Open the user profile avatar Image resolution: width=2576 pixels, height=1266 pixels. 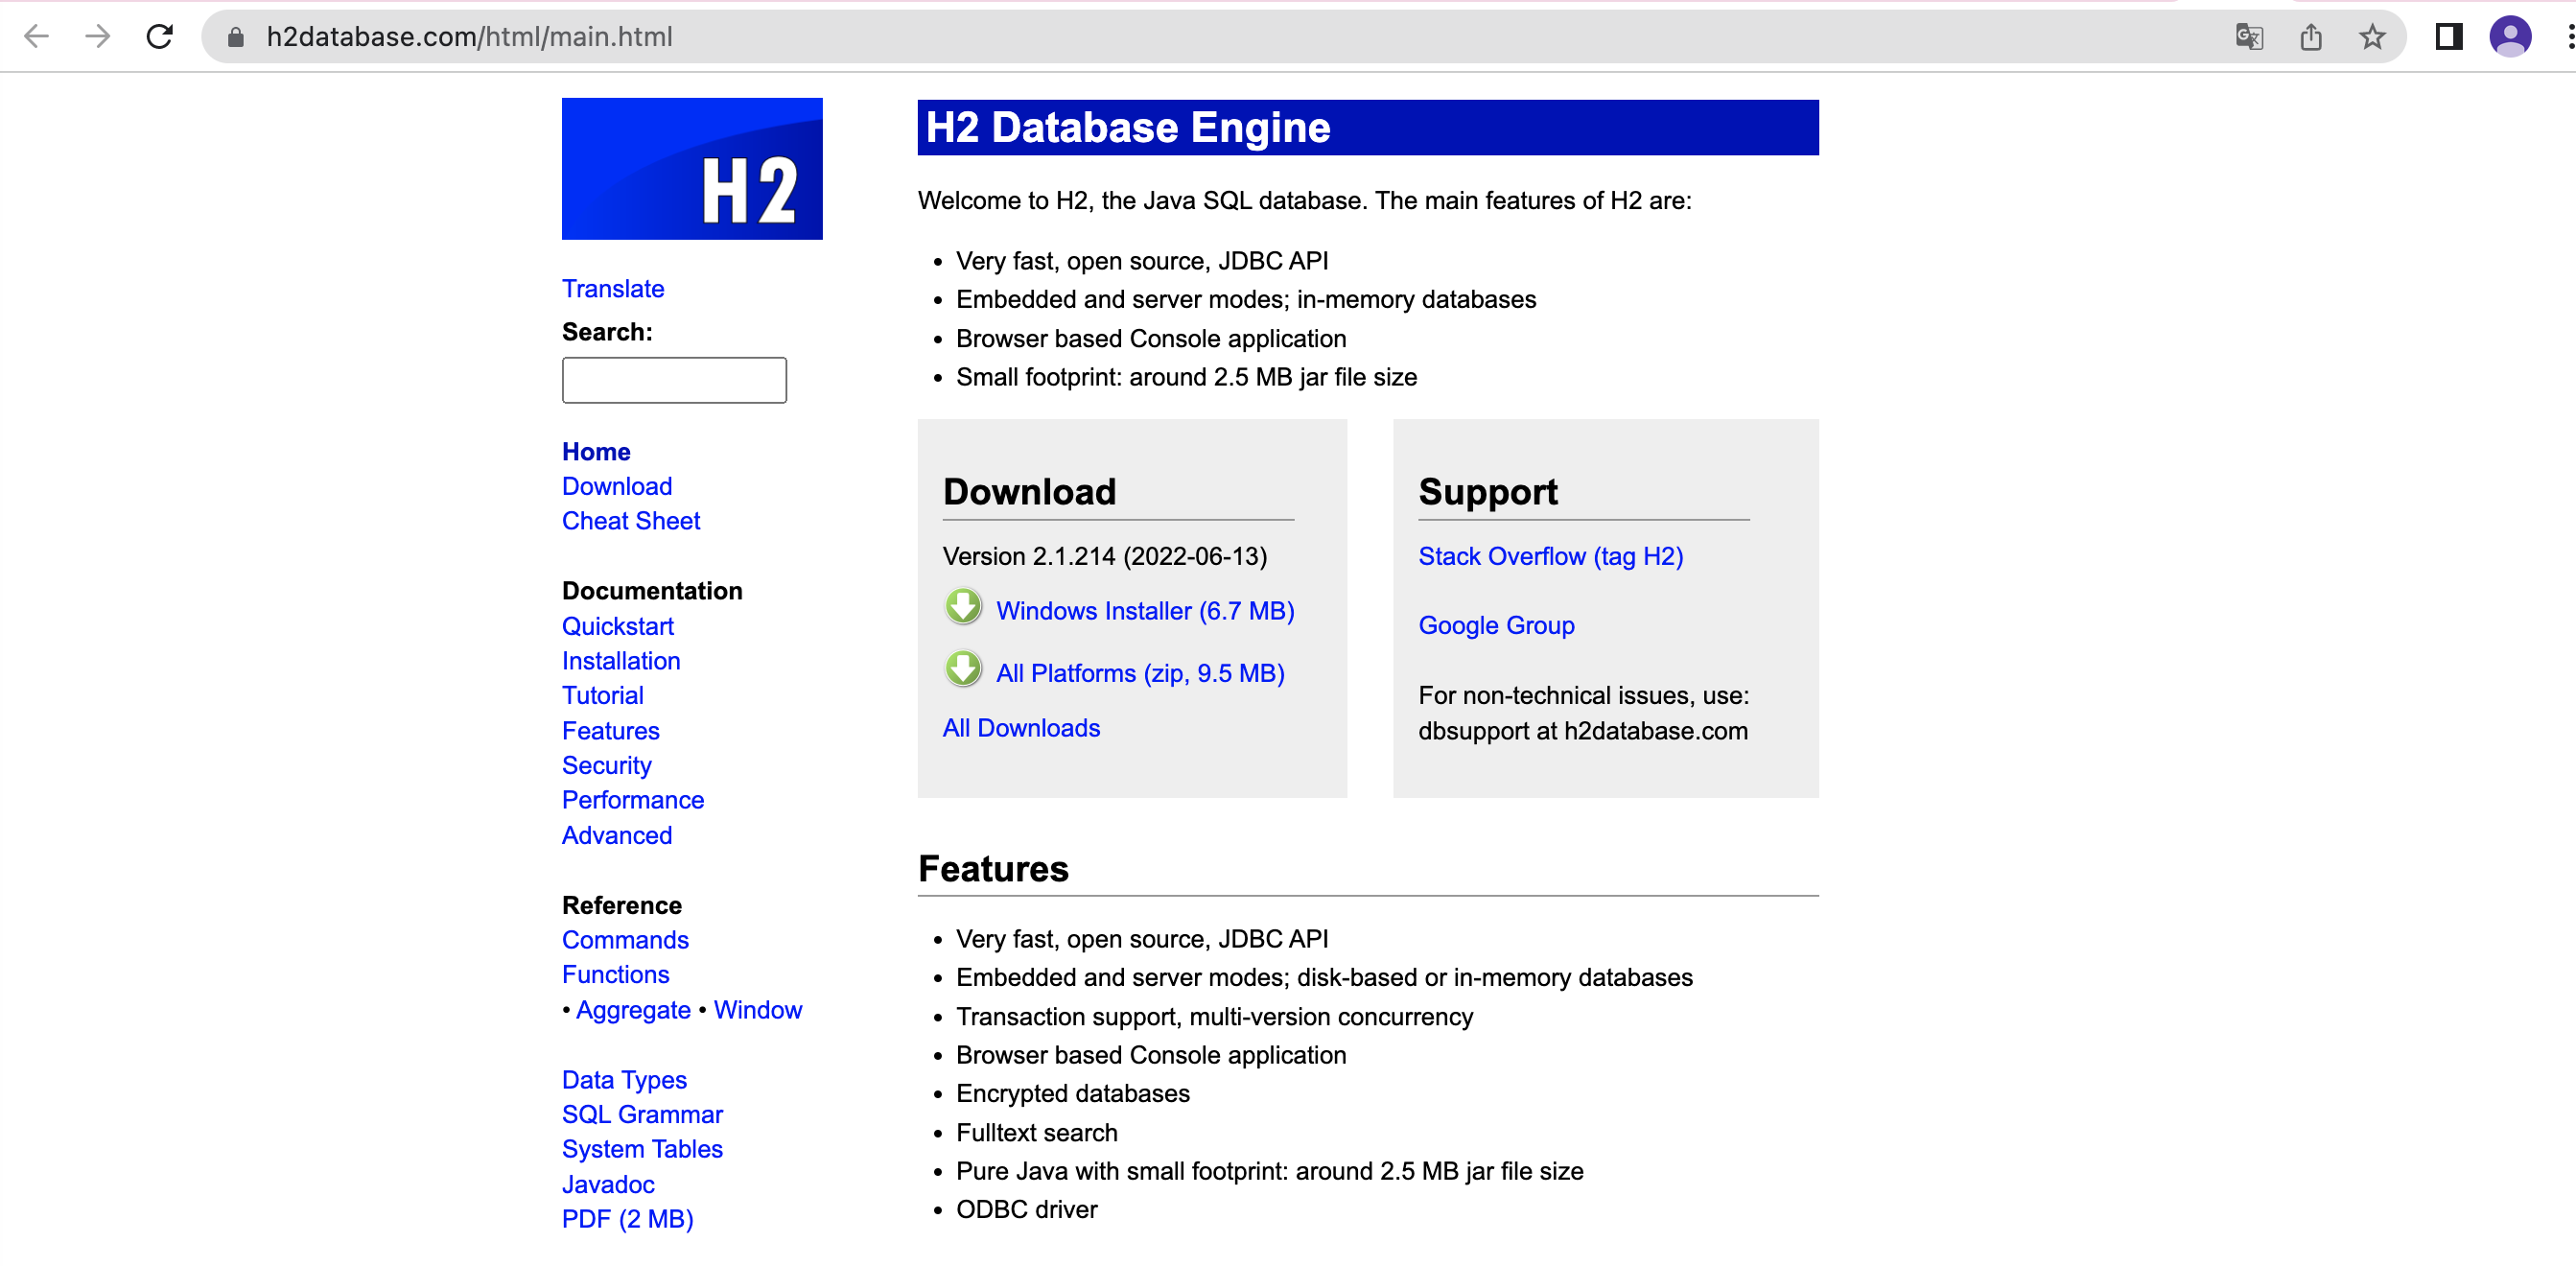pos(2510,37)
